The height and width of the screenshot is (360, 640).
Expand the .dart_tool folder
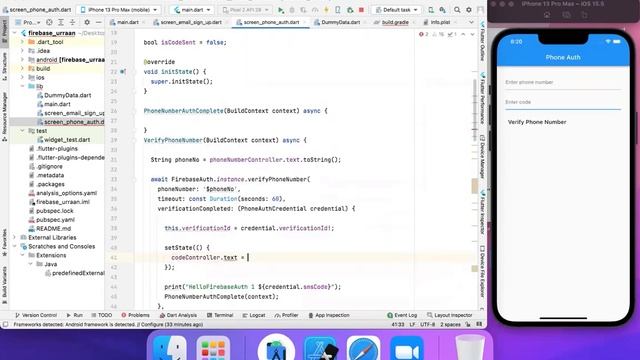tap(22, 42)
